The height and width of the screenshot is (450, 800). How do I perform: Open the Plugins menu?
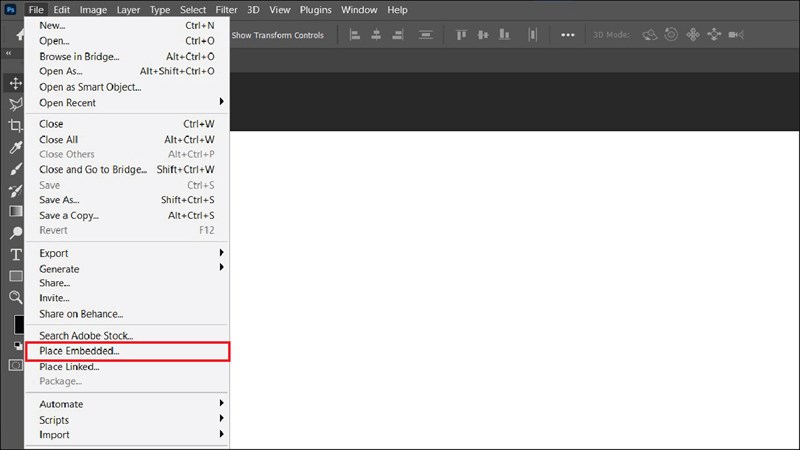315,10
